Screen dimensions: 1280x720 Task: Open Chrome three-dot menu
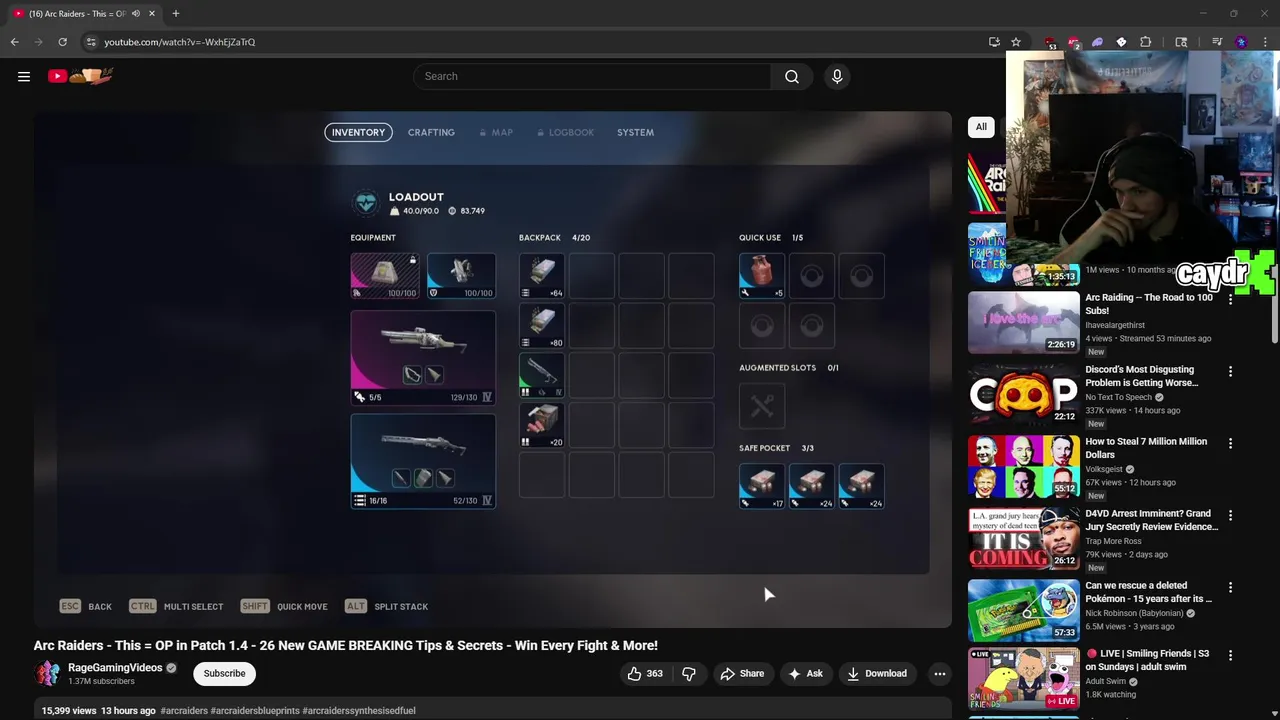tap(1265, 42)
